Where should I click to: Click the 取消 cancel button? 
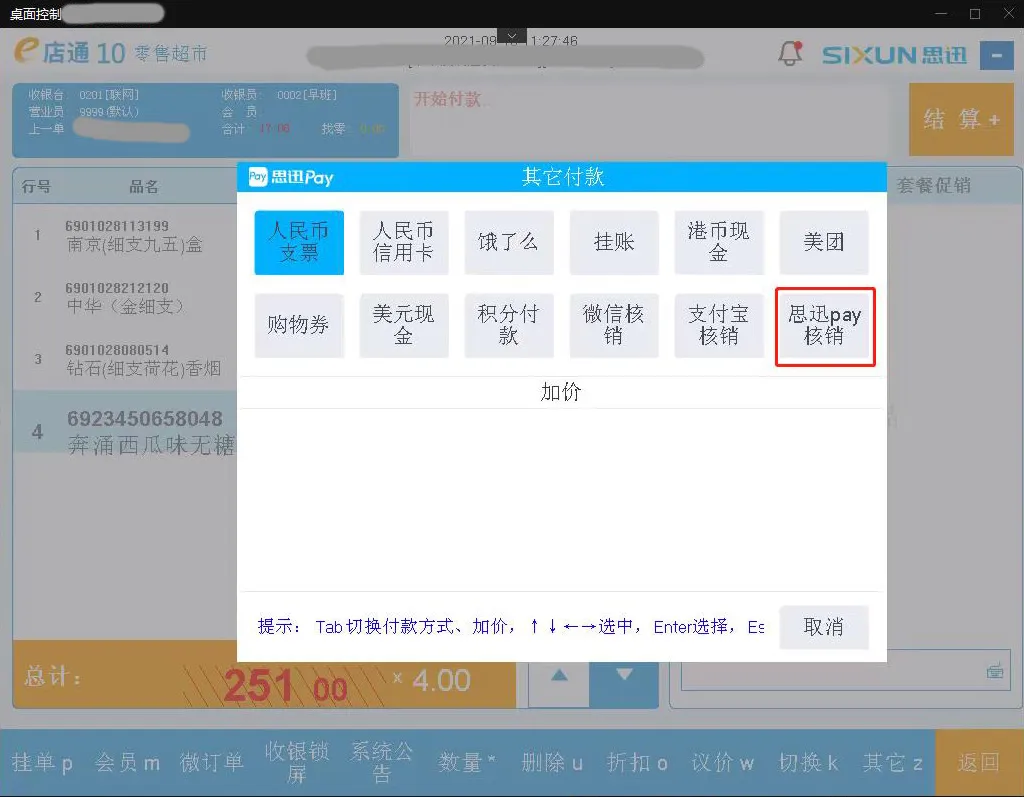pyautogui.click(x=824, y=627)
